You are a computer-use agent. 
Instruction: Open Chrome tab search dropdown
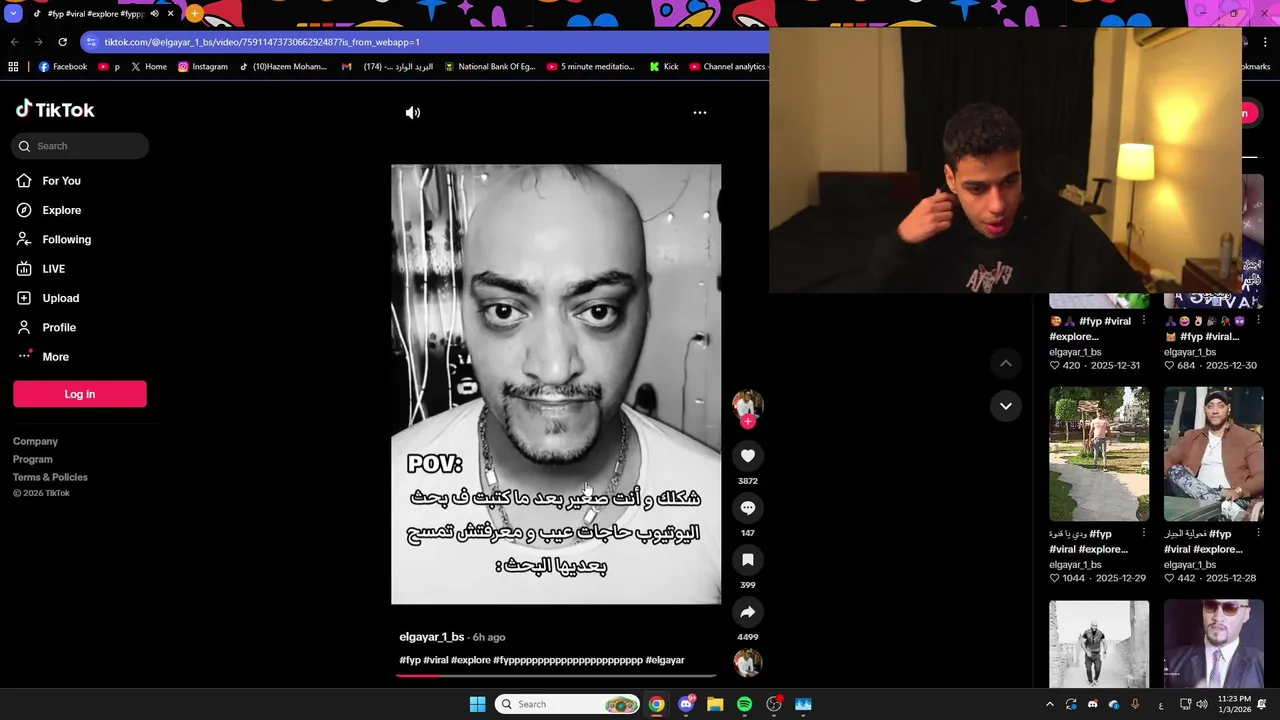12,14
